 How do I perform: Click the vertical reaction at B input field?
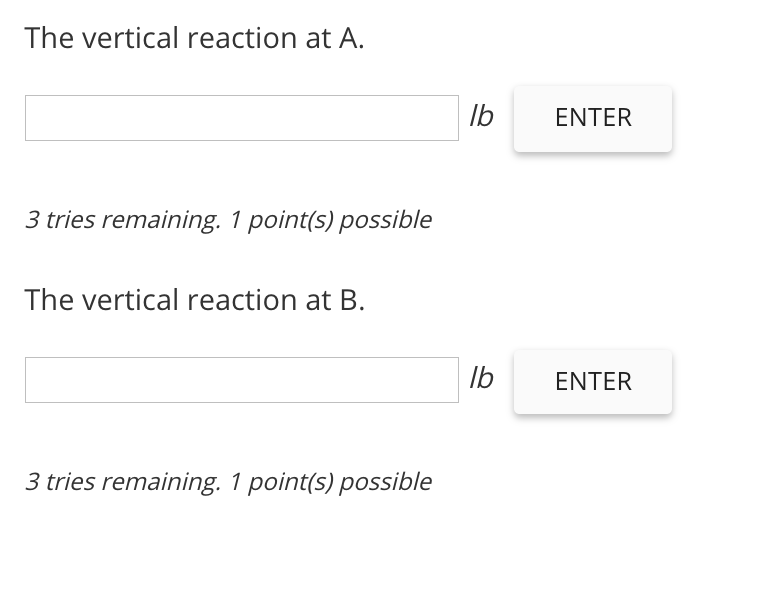pos(241,380)
